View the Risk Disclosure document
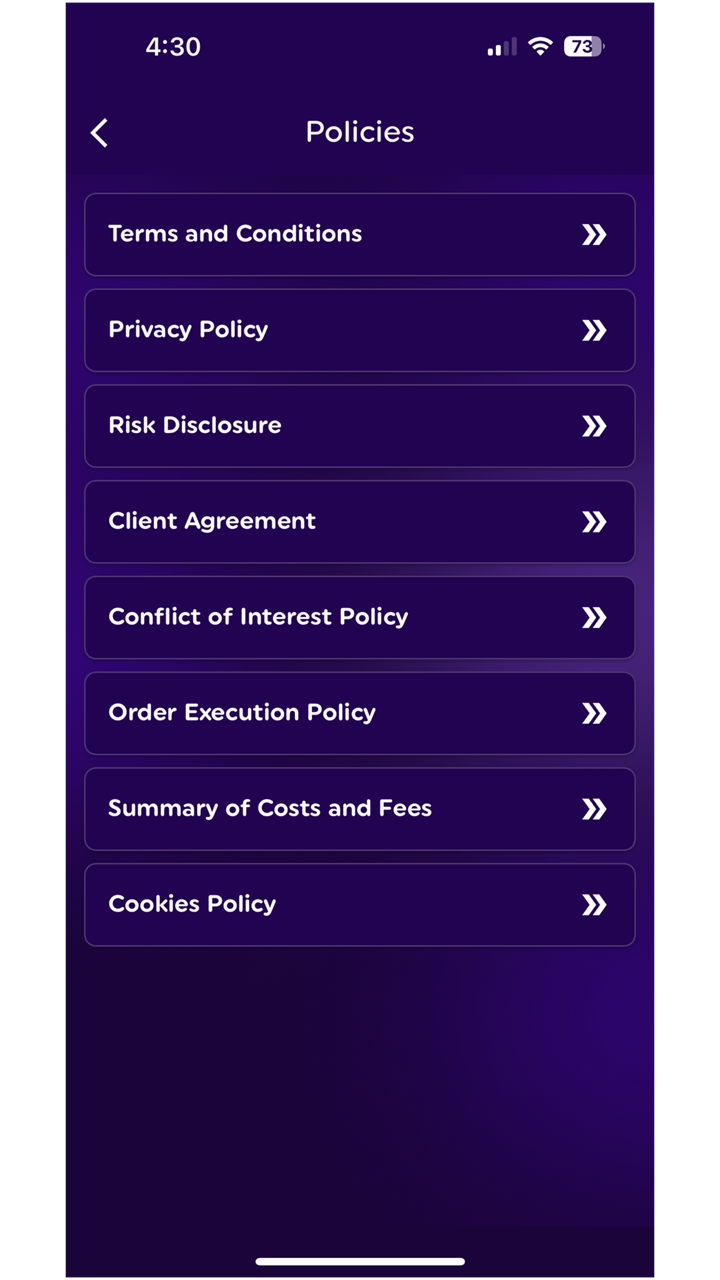The width and height of the screenshot is (720, 1280). 195,425
